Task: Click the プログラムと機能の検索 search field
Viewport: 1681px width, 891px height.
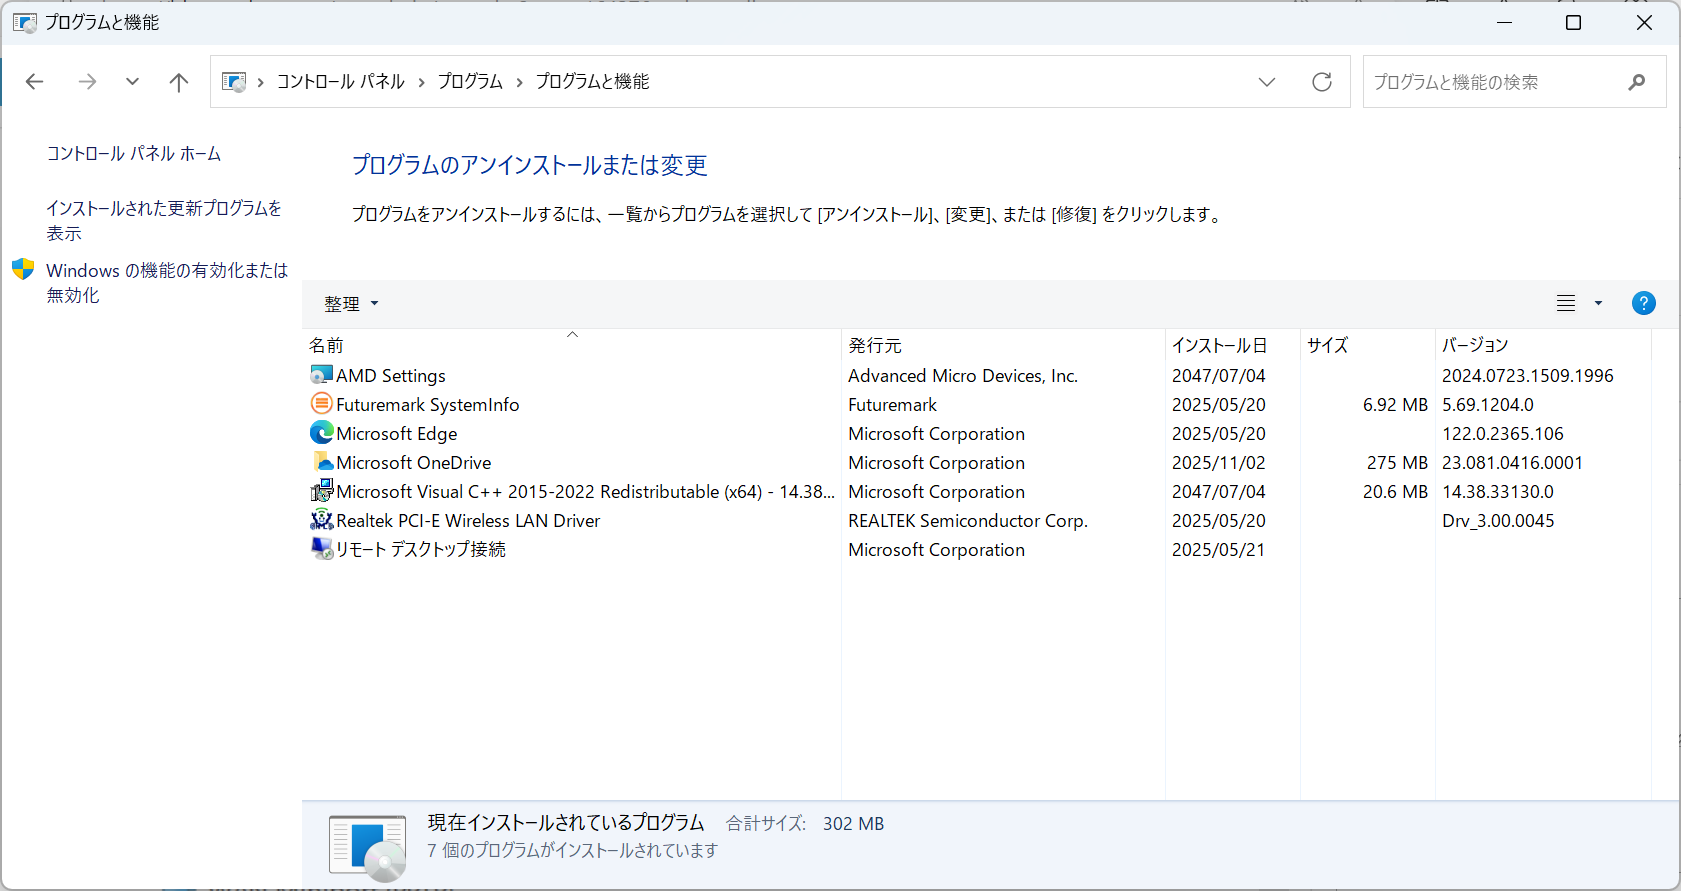Action: [1494, 82]
